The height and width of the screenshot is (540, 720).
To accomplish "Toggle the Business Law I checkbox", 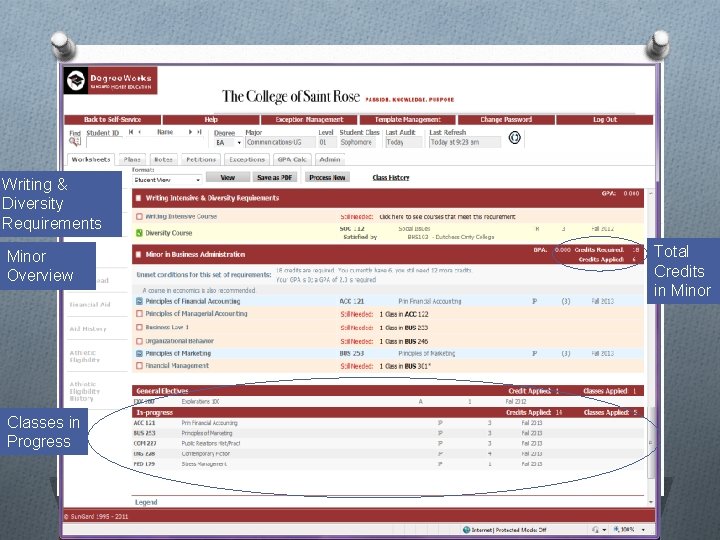I will tap(140, 327).
